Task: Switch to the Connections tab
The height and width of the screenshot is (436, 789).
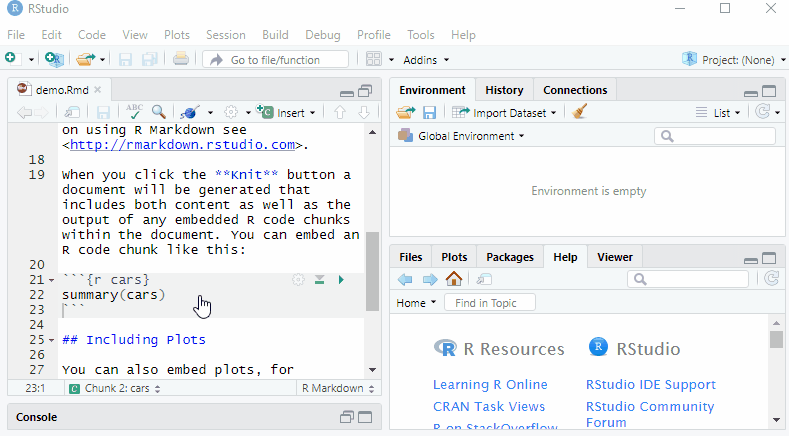Action: click(x=575, y=90)
